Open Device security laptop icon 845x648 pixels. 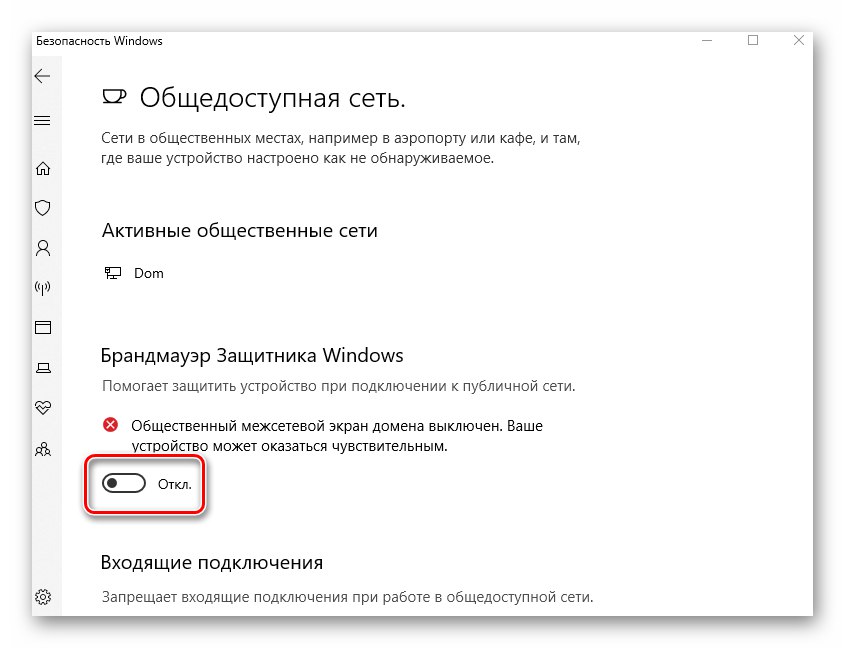pyautogui.click(x=43, y=368)
